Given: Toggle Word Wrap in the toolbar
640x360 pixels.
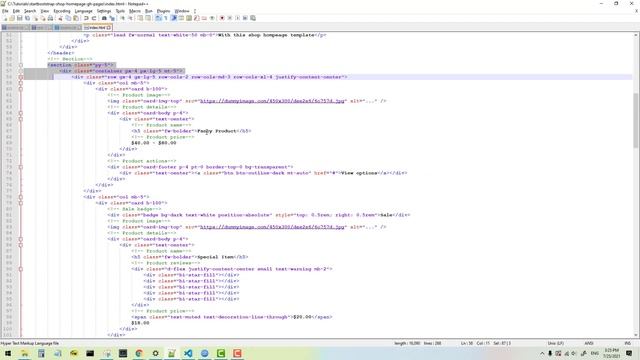Looking at the screenshot, I should (x=158, y=18).
